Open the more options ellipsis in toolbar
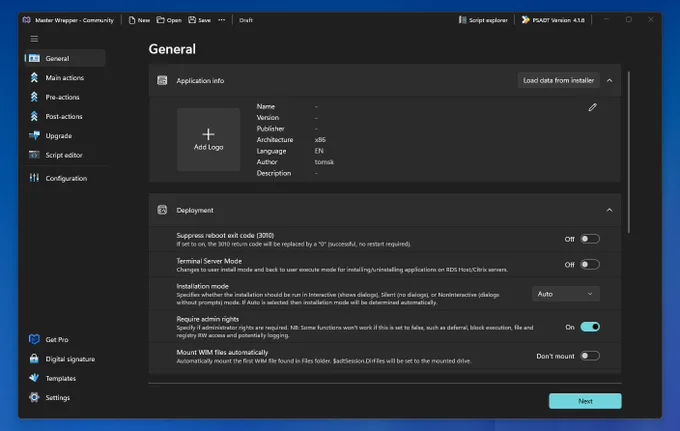Viewport: 680px width, 431px height. tap(222, 20)
